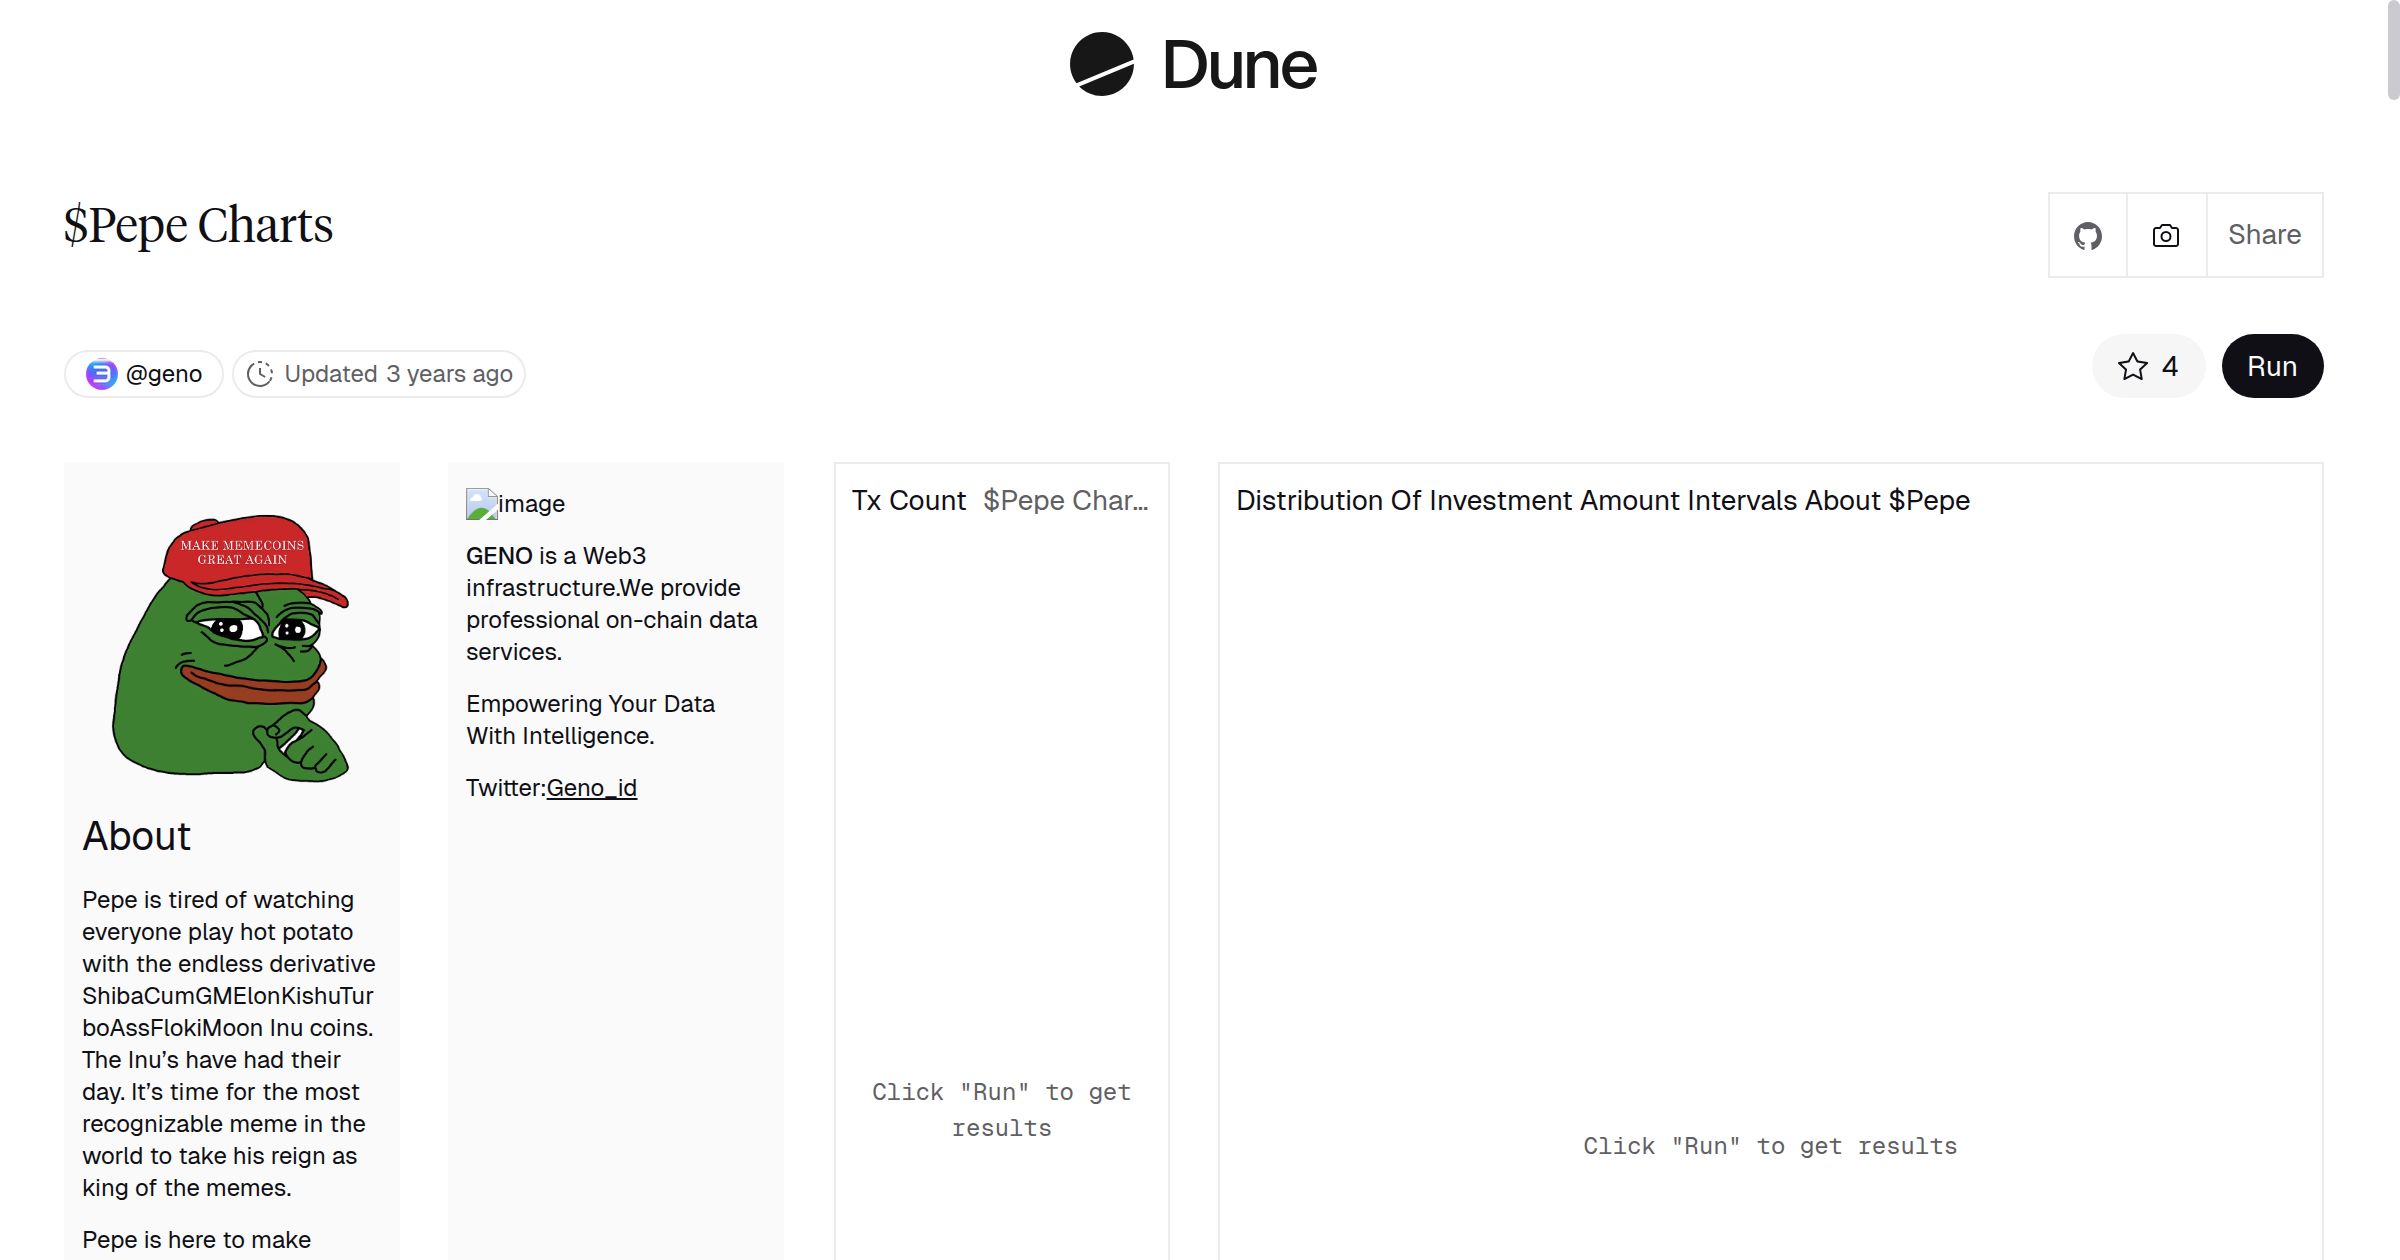Open Distribution Of Investment Amount Intervals title
Image resolution: width=2400 pixels, height=1260 pixels.
[x=1602, y=501]
